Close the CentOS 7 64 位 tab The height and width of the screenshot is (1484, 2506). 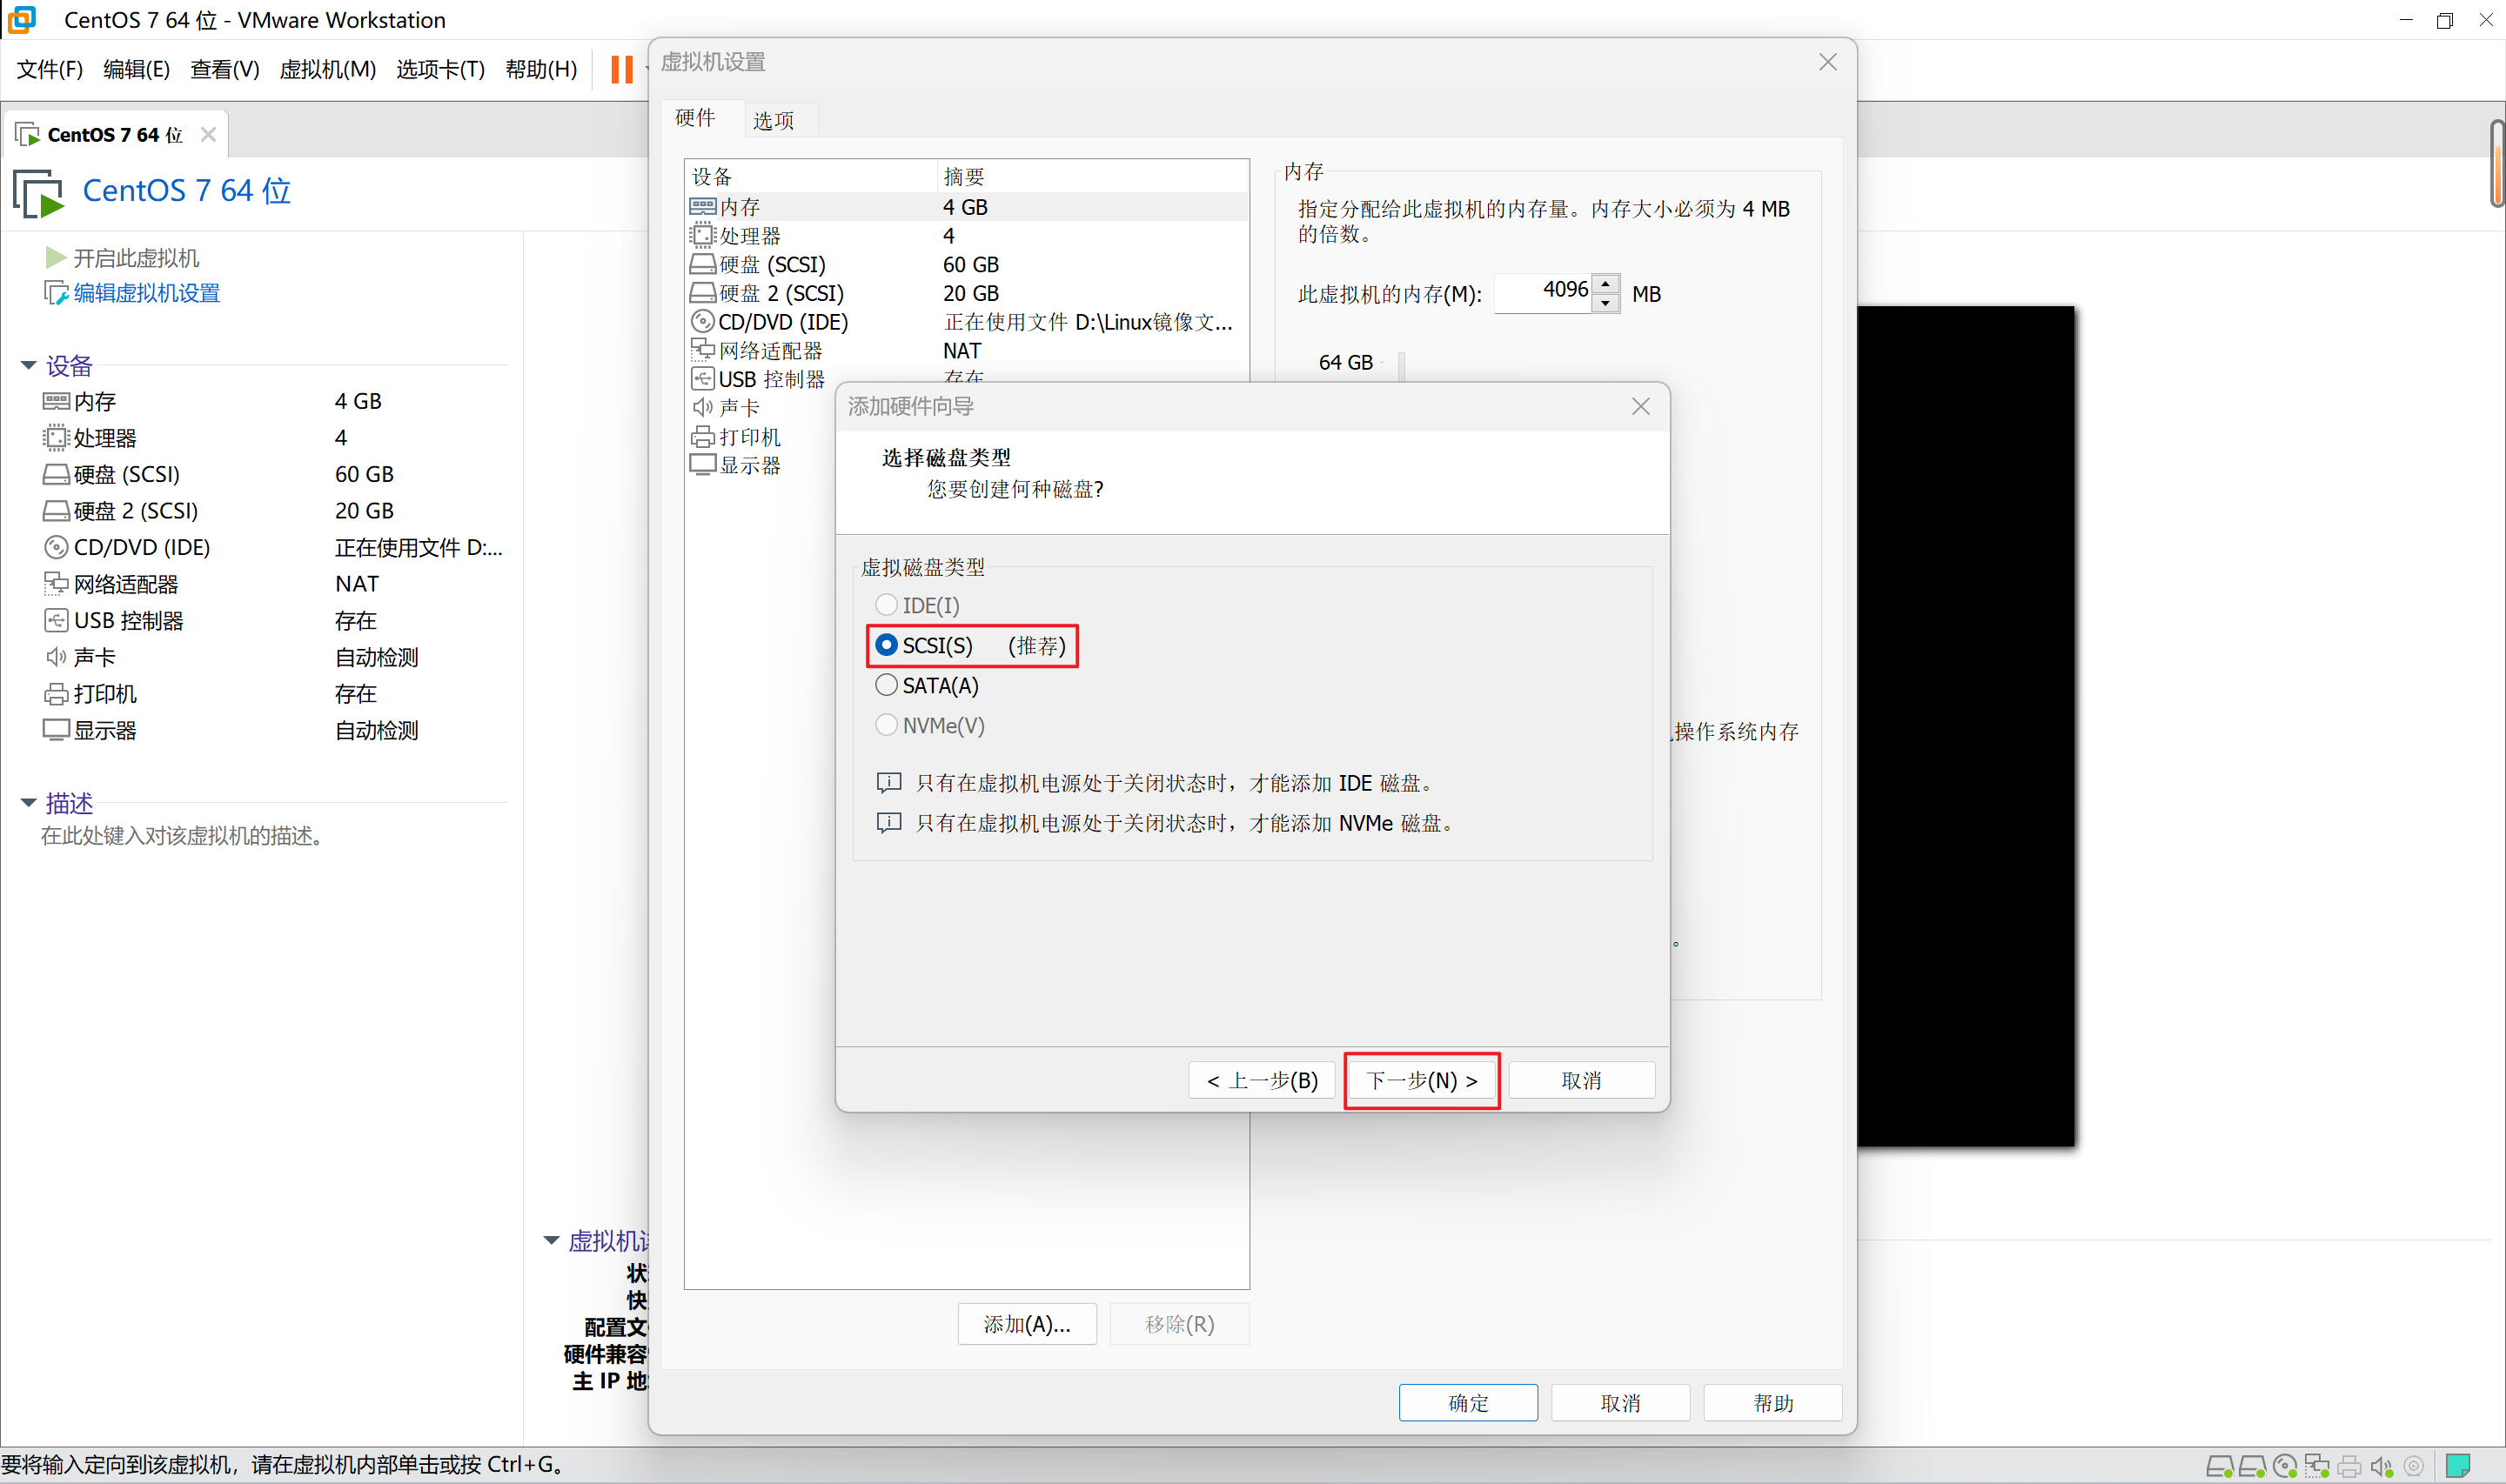(x=208, y=134)
